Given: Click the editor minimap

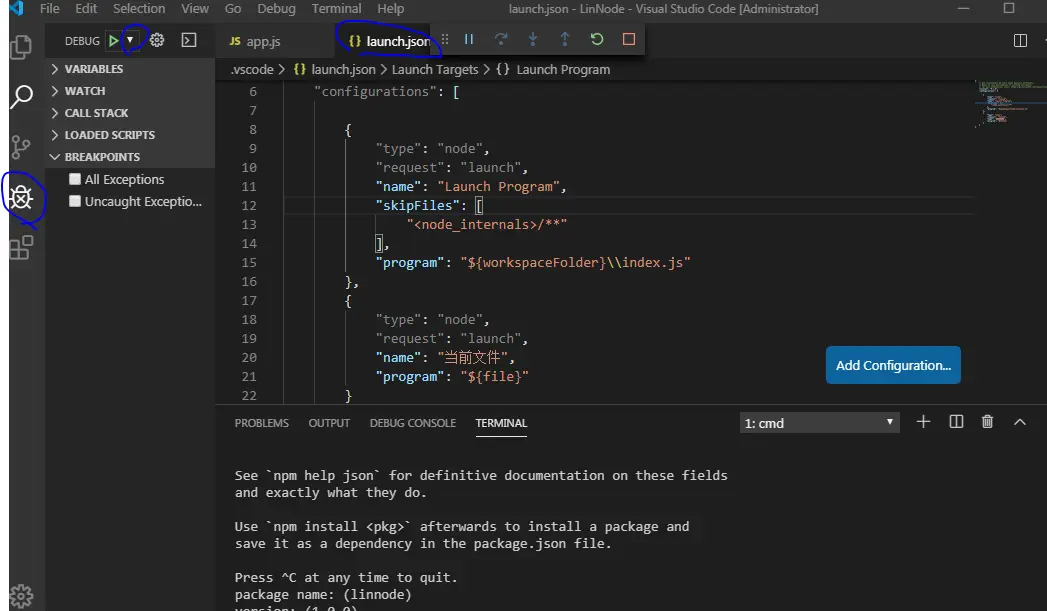Looking at the screenshot, I should click(1011, 104).
